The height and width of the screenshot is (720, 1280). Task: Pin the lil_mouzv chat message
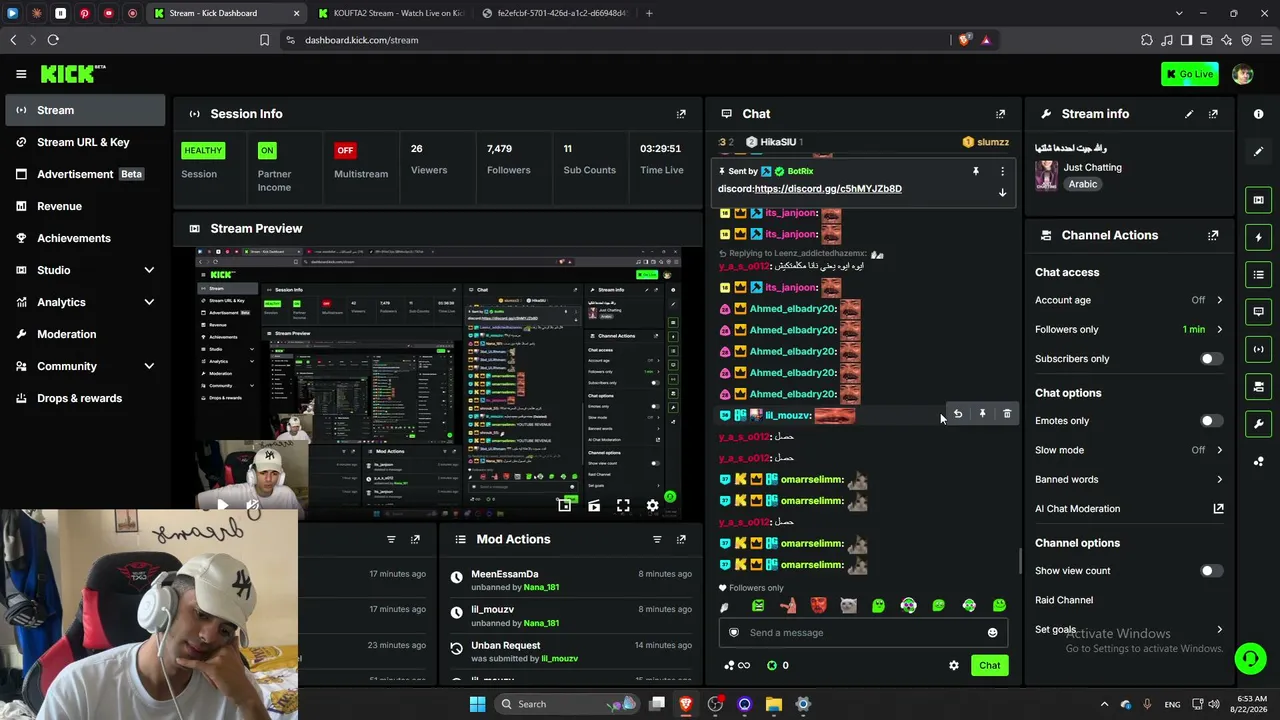pos(982,414)
